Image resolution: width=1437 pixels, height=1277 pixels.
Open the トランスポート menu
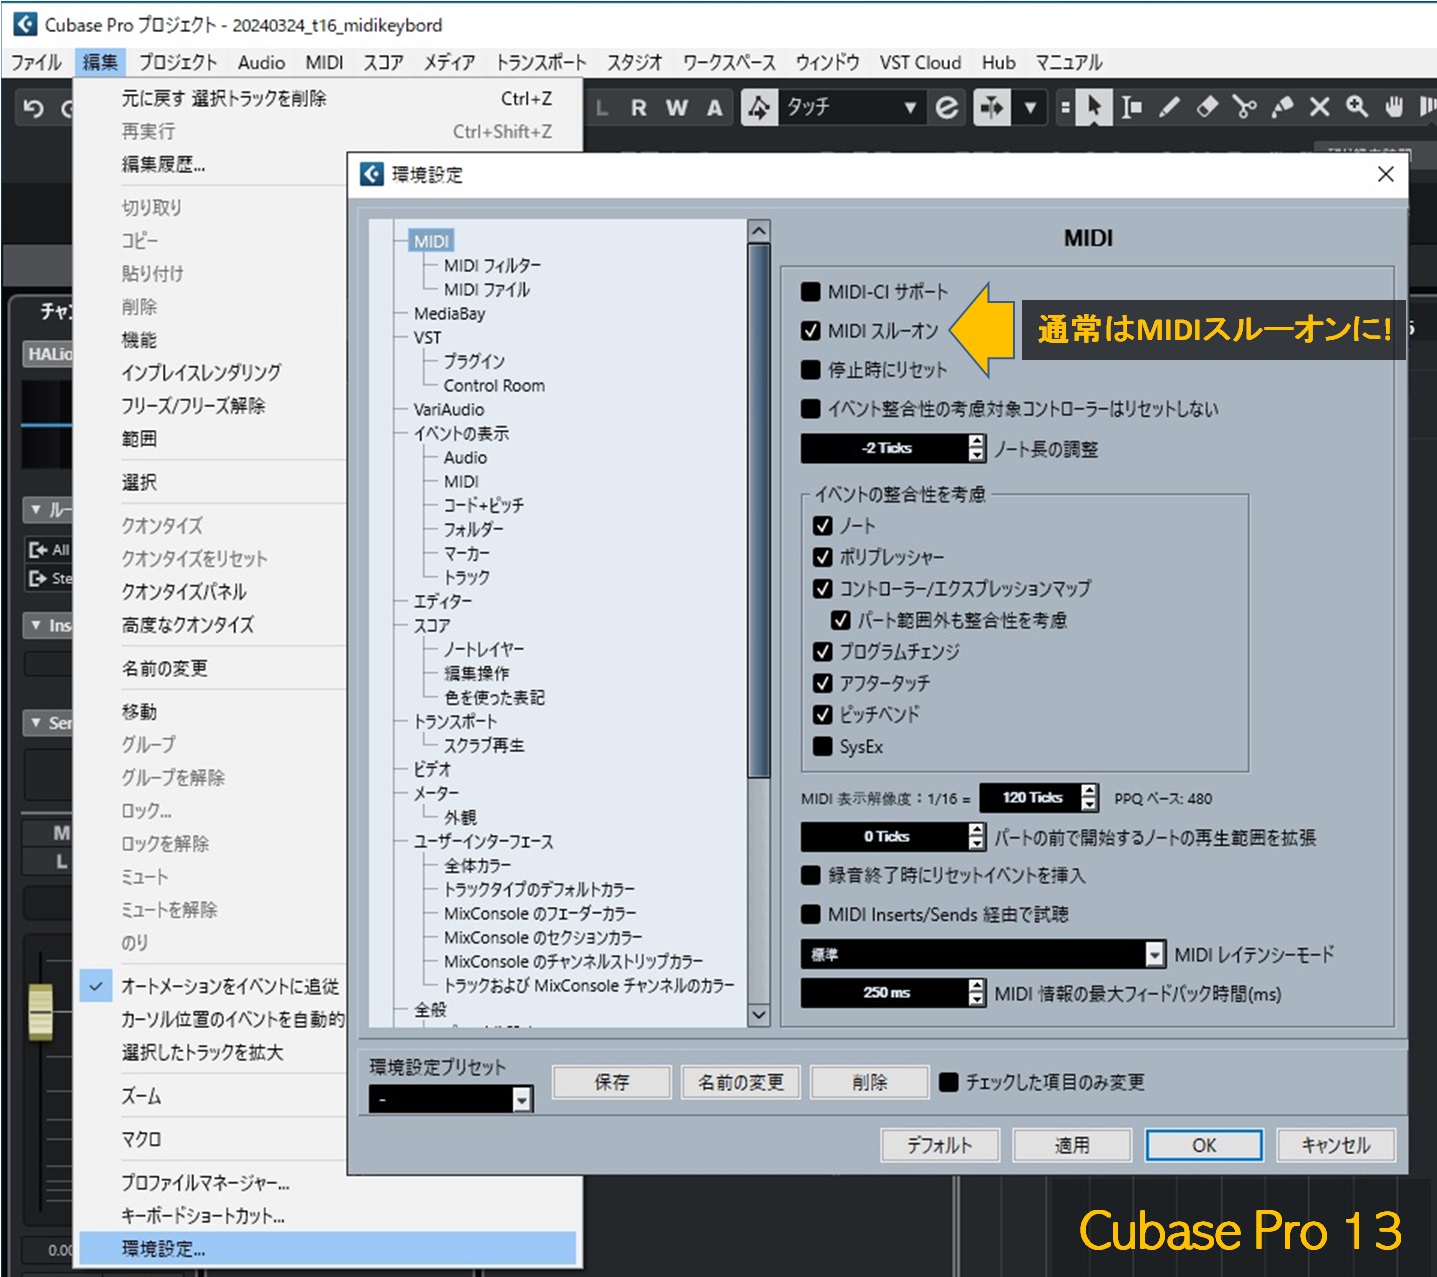(x=541, y=62)
